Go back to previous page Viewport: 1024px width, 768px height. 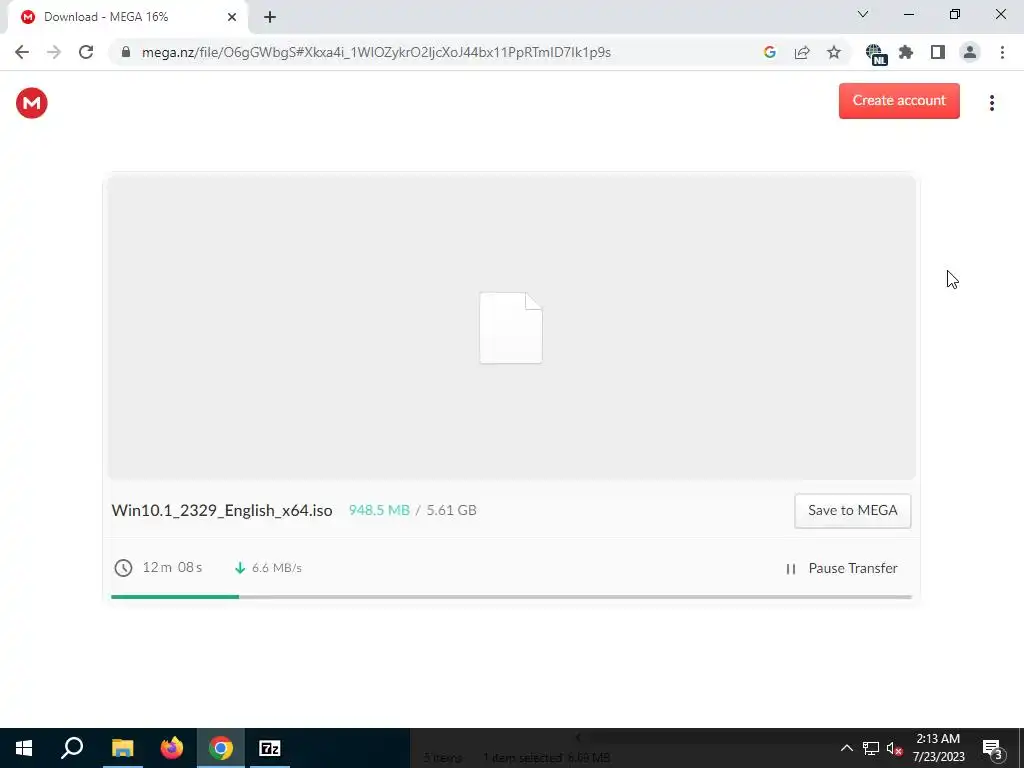(x=22, y=52)
